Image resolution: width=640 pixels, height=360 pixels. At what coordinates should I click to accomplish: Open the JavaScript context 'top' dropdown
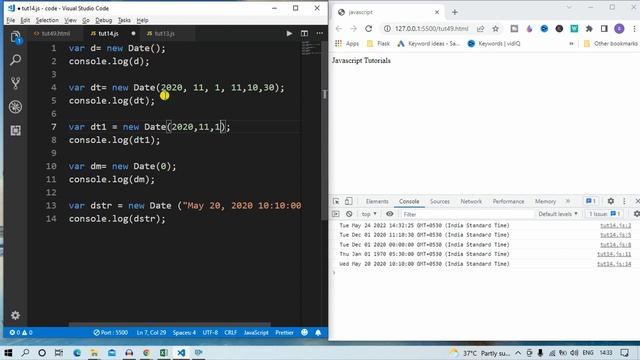tap(369, 214)
